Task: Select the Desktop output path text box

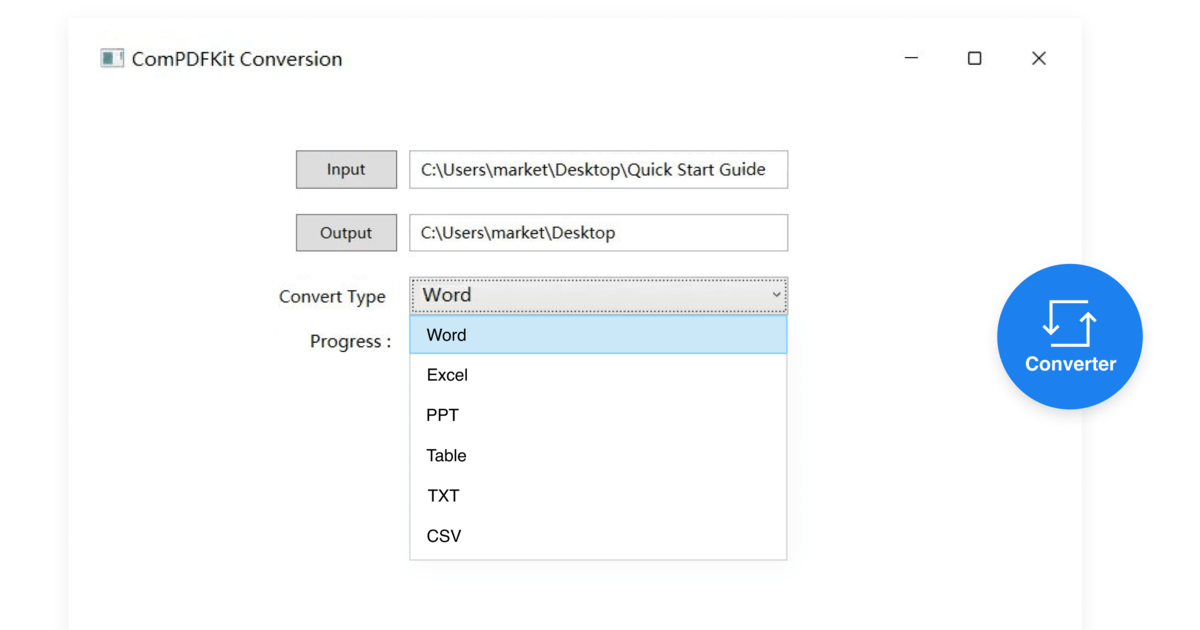Action: point(598,232)
